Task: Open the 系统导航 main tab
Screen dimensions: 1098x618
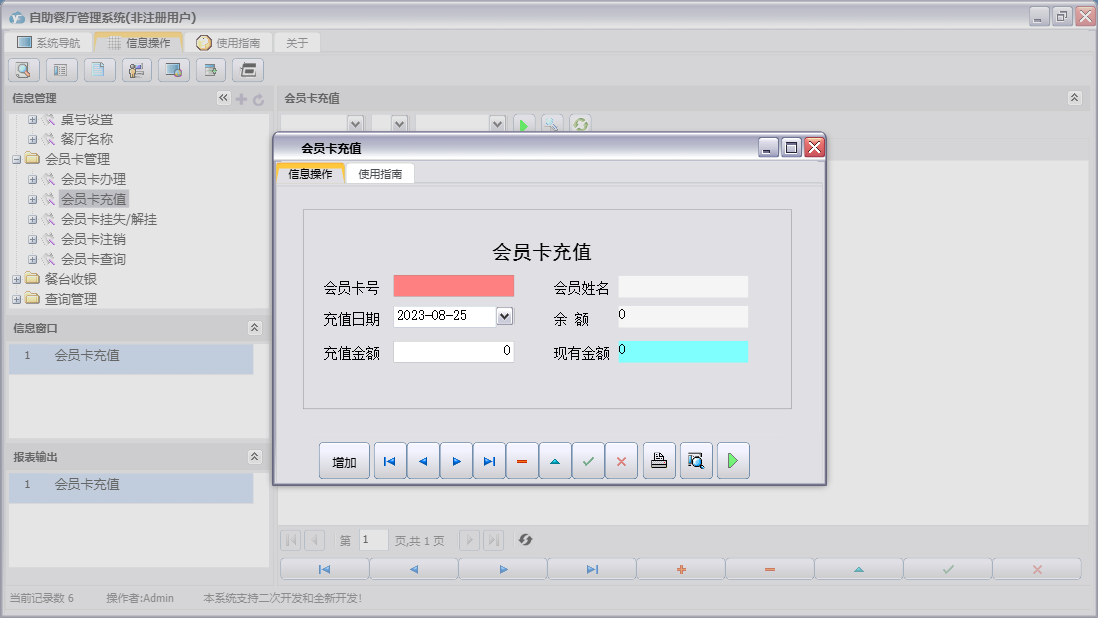Action: (48, 43)
